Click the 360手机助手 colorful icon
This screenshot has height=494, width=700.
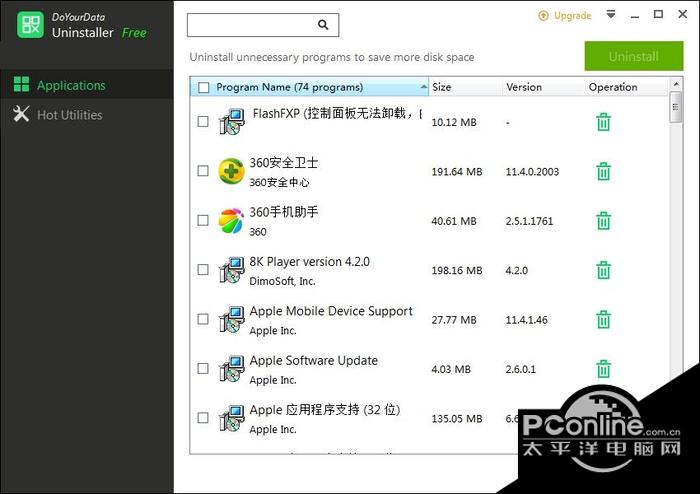[231, 221]
